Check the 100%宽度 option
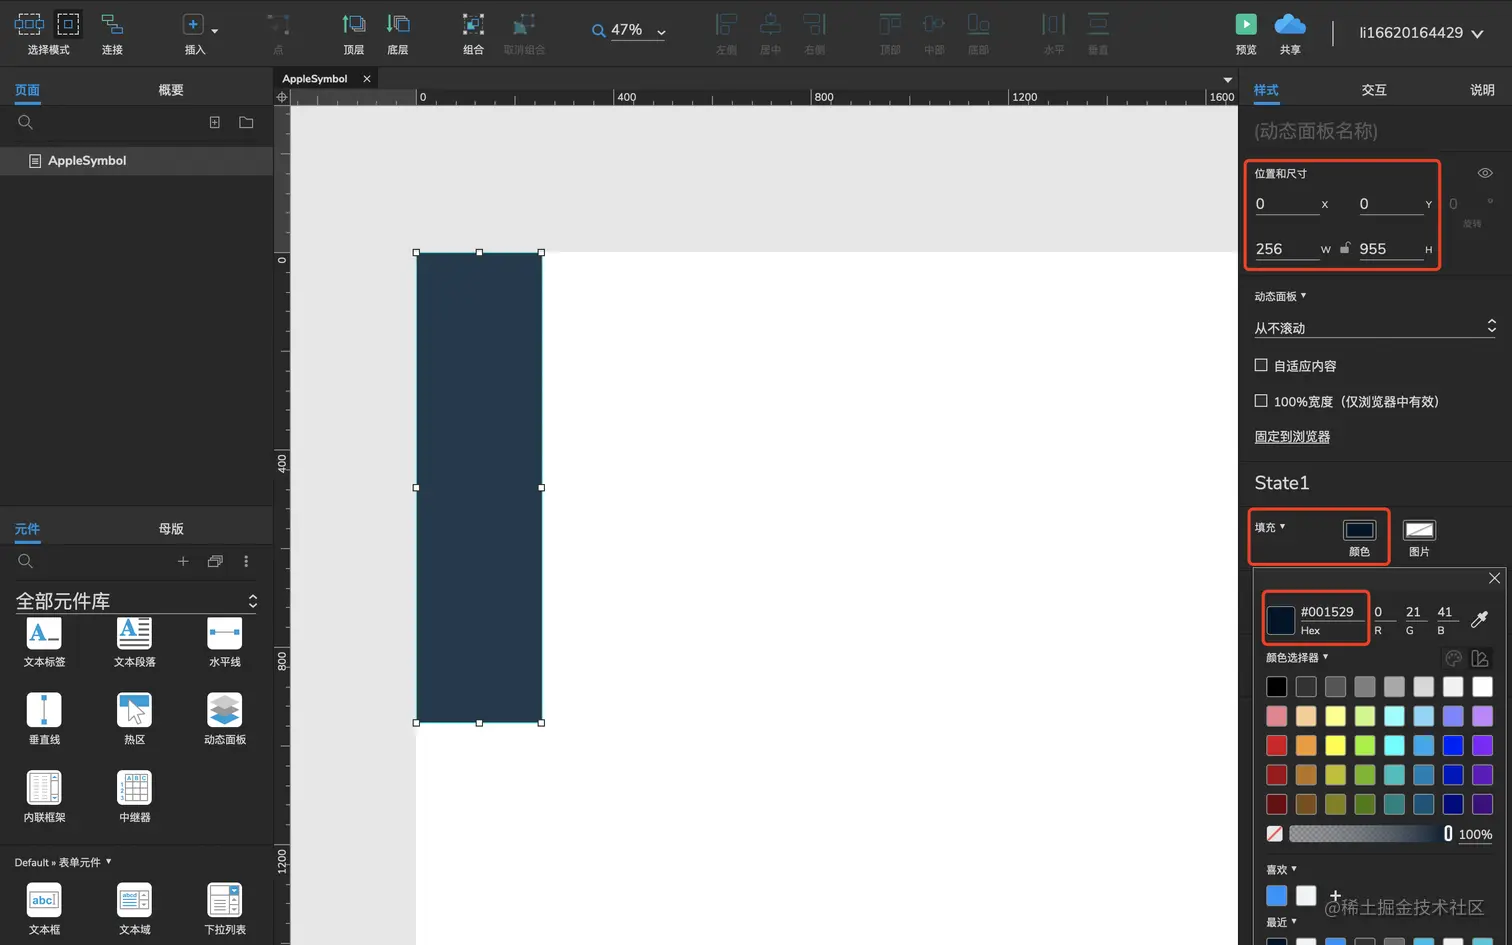Image resolution: width=1512 pixels, height=945 pixels. coord(1261,401)
